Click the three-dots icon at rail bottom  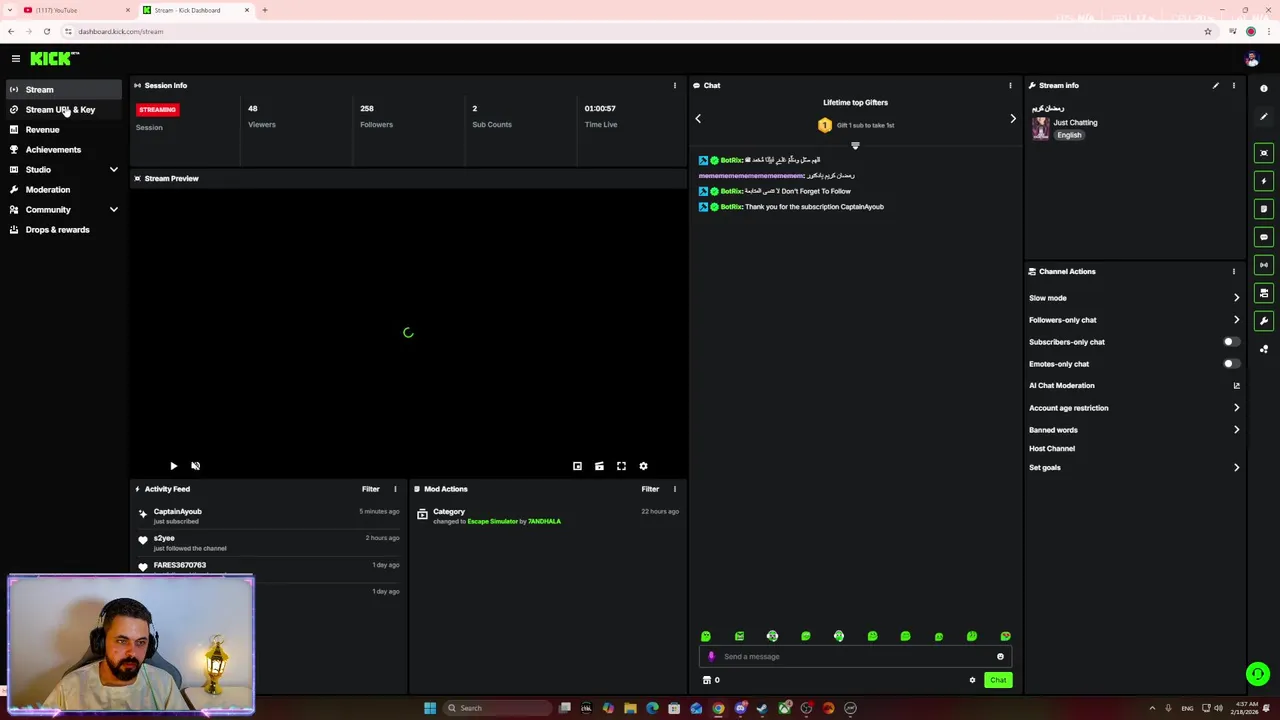tap(1264, 349)
